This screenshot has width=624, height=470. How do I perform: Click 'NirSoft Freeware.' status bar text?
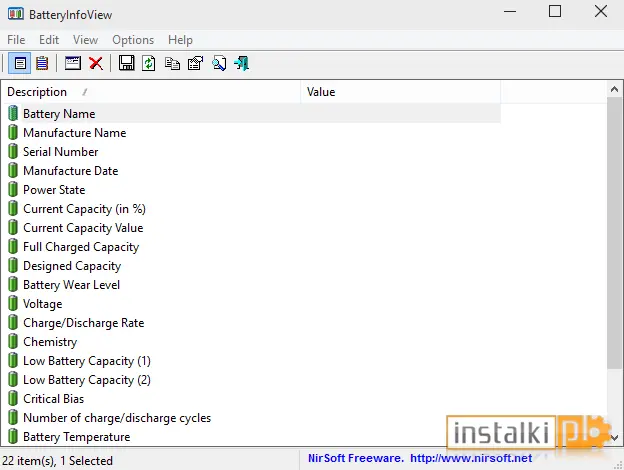click(356, 458)
